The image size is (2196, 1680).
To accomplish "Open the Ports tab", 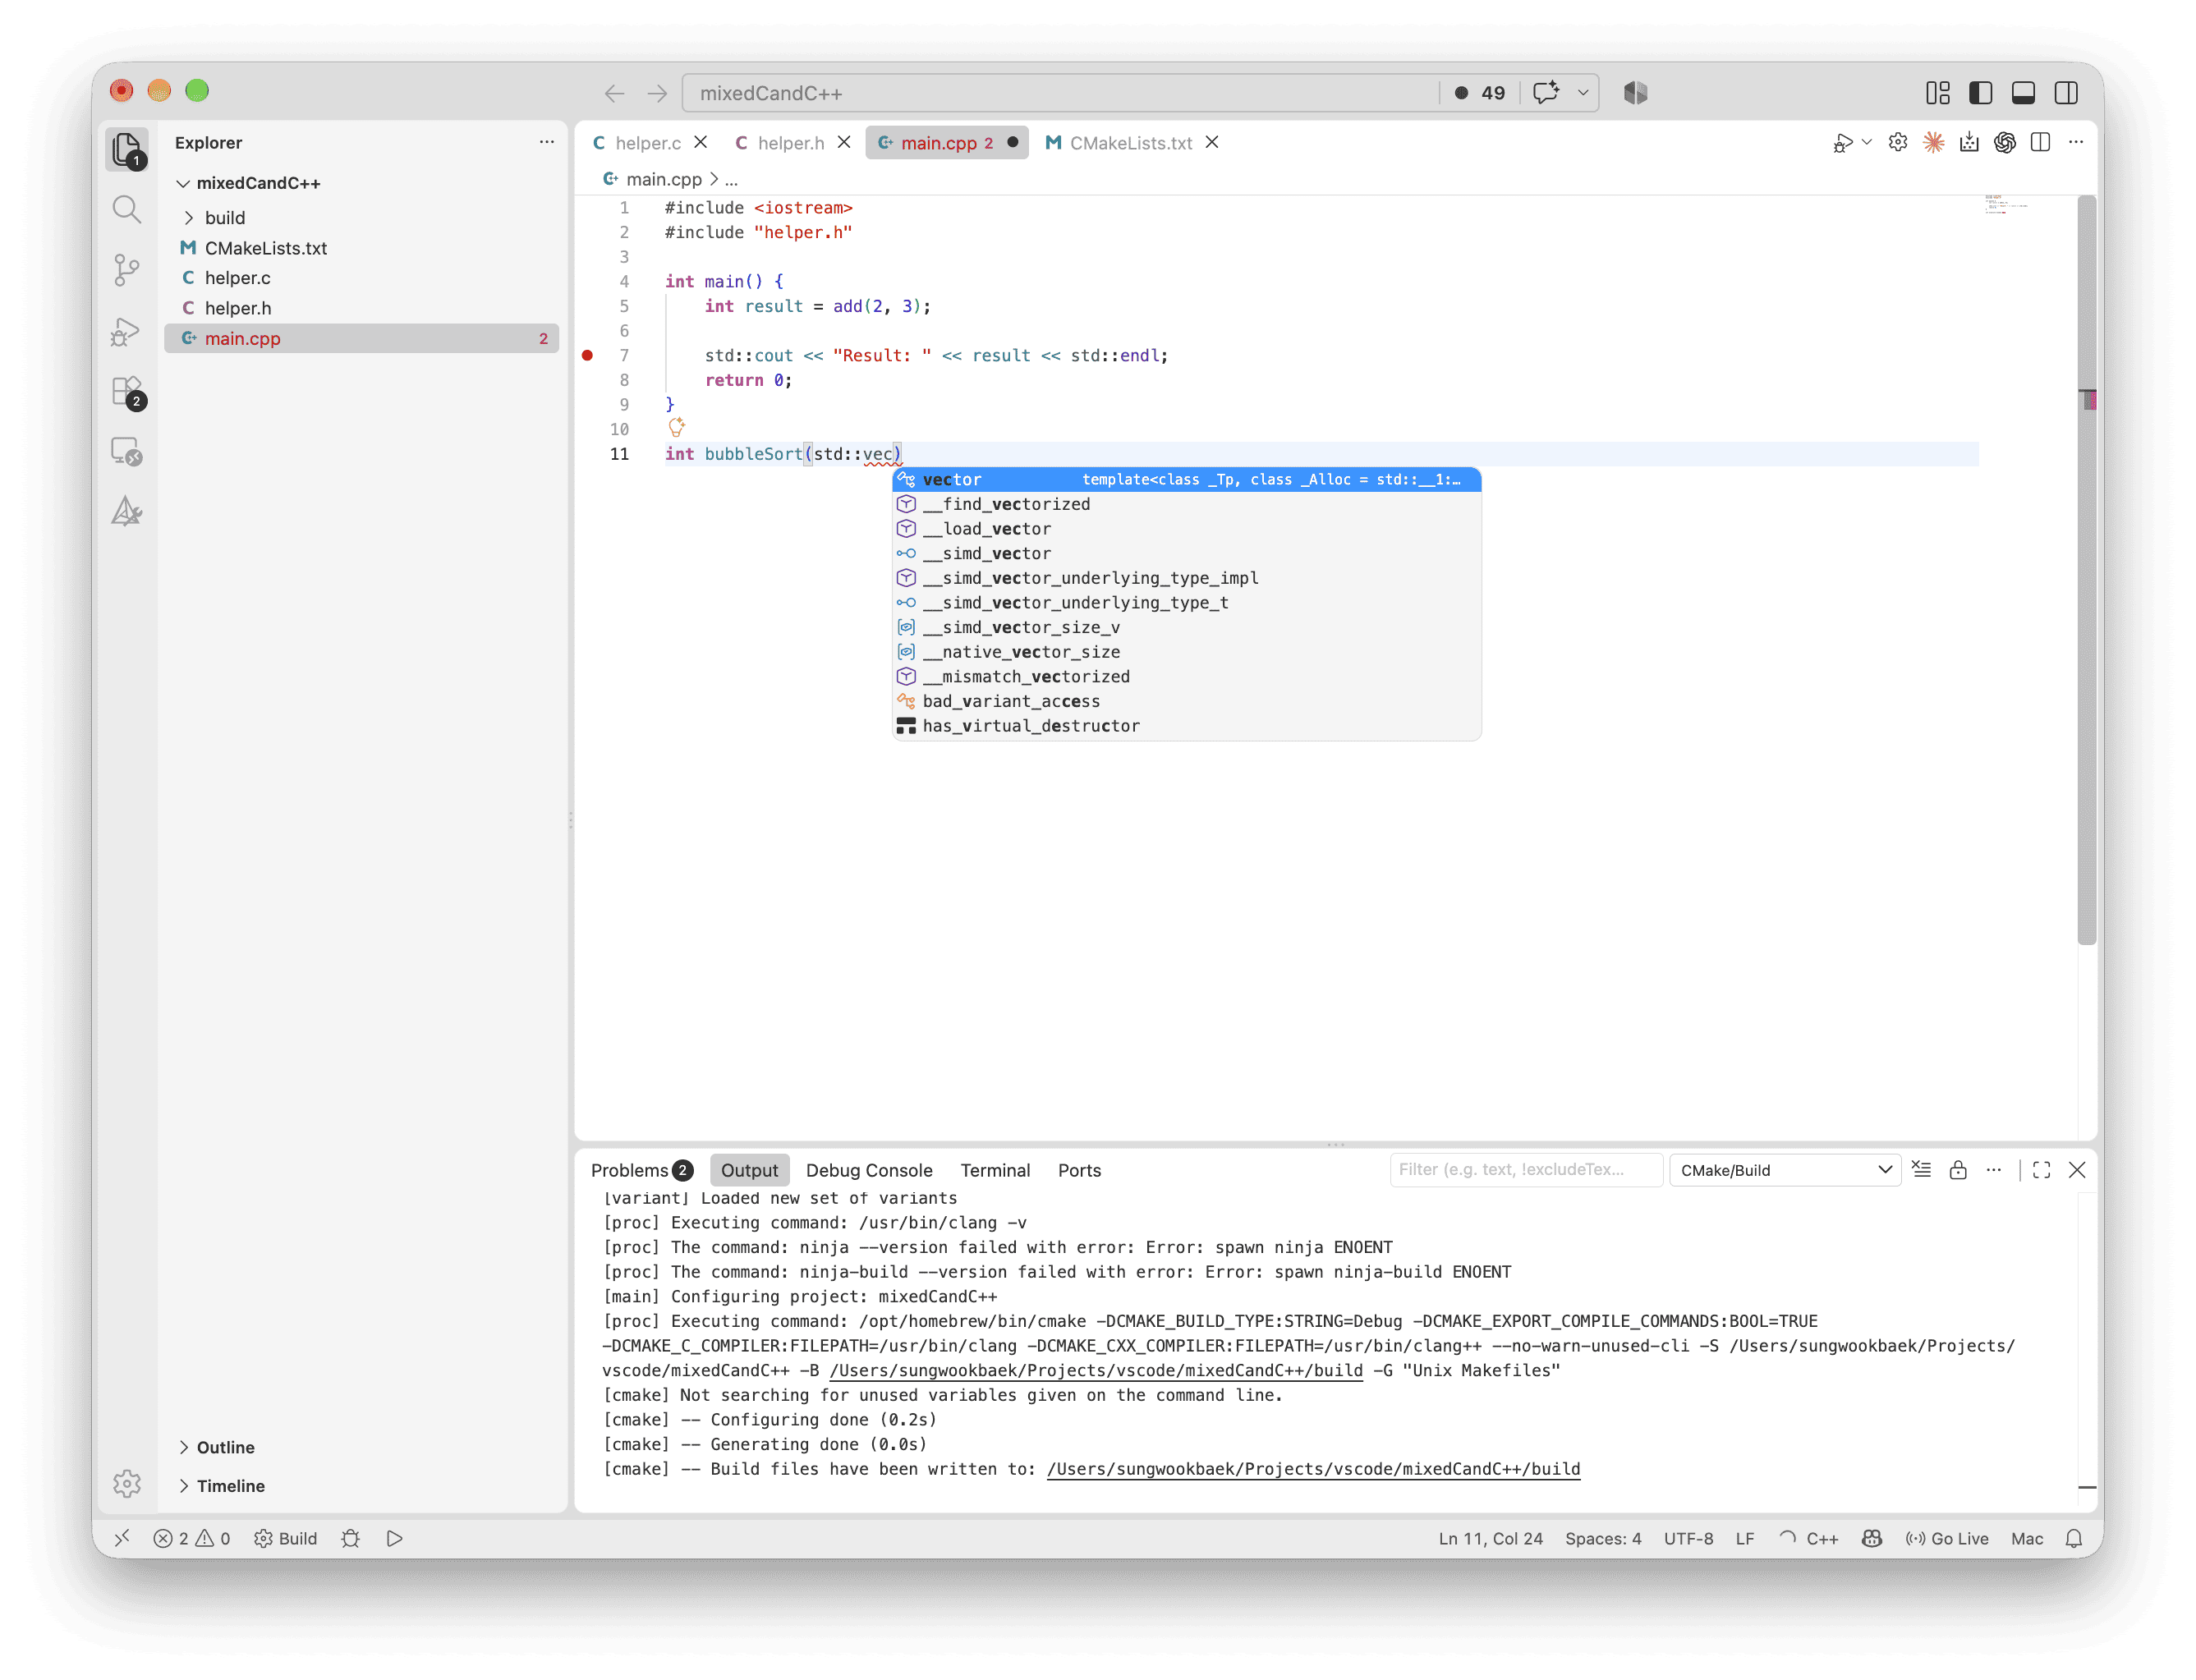I will pos(1079,1170).
